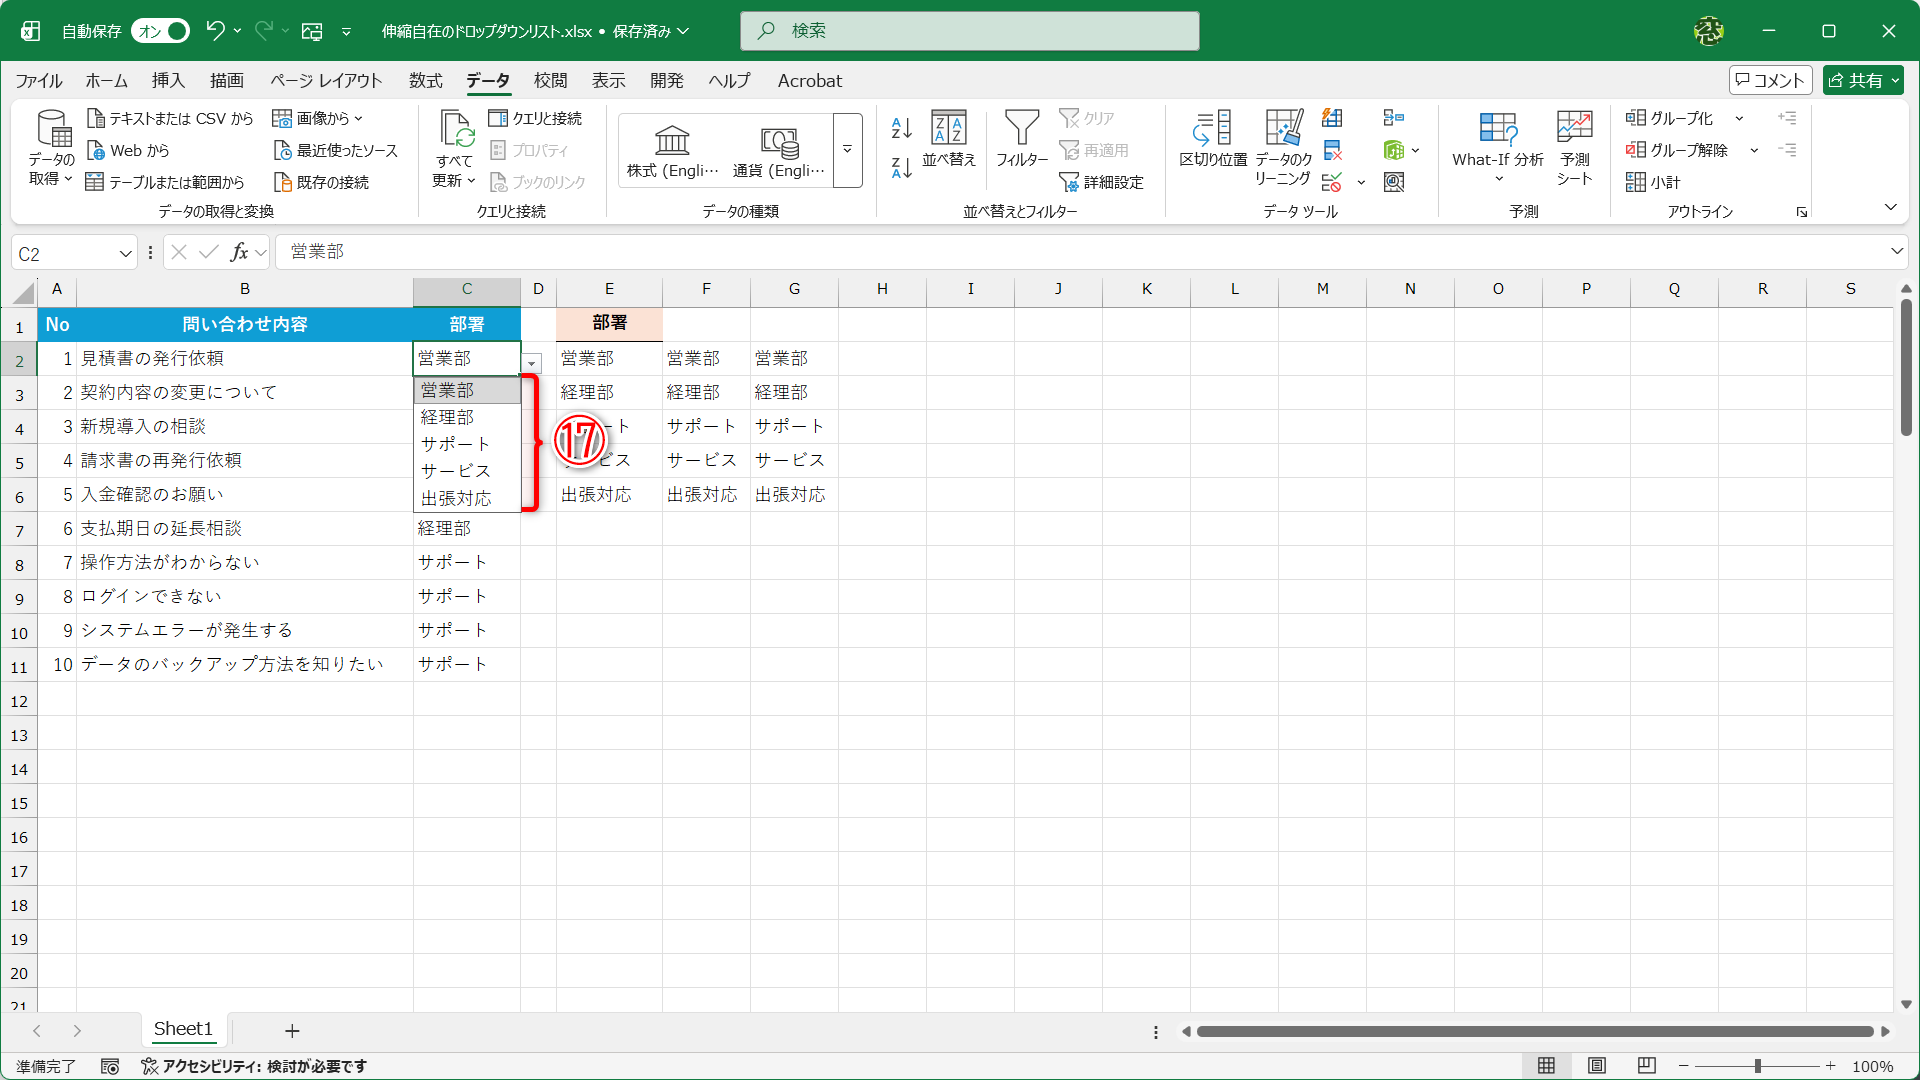Click the 並べ替え button
This screenshot has height=1080, width=1920.
point(948,140)
